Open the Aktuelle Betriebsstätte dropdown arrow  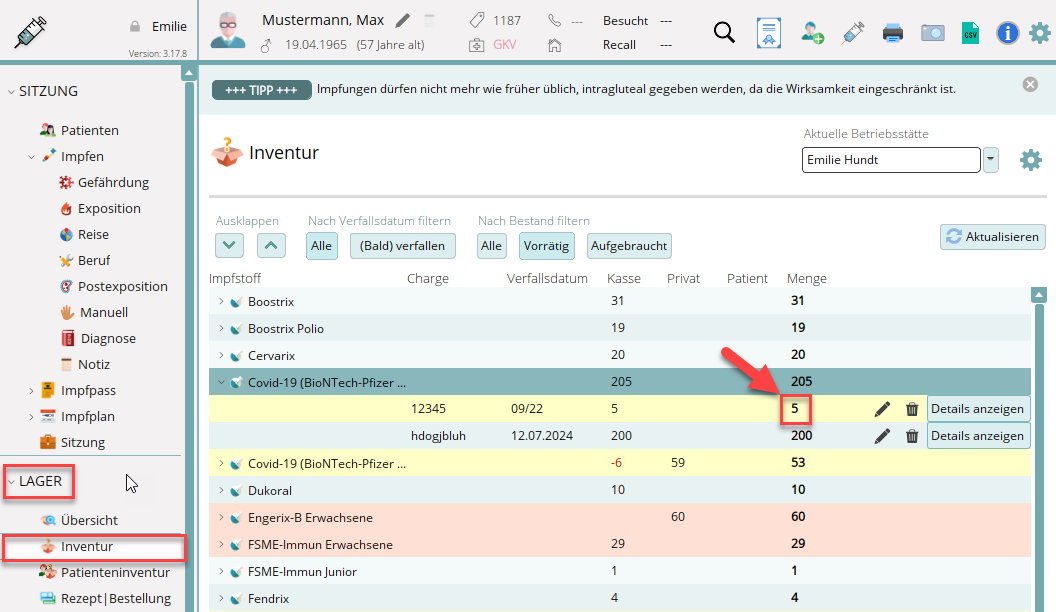coord(991,159)
